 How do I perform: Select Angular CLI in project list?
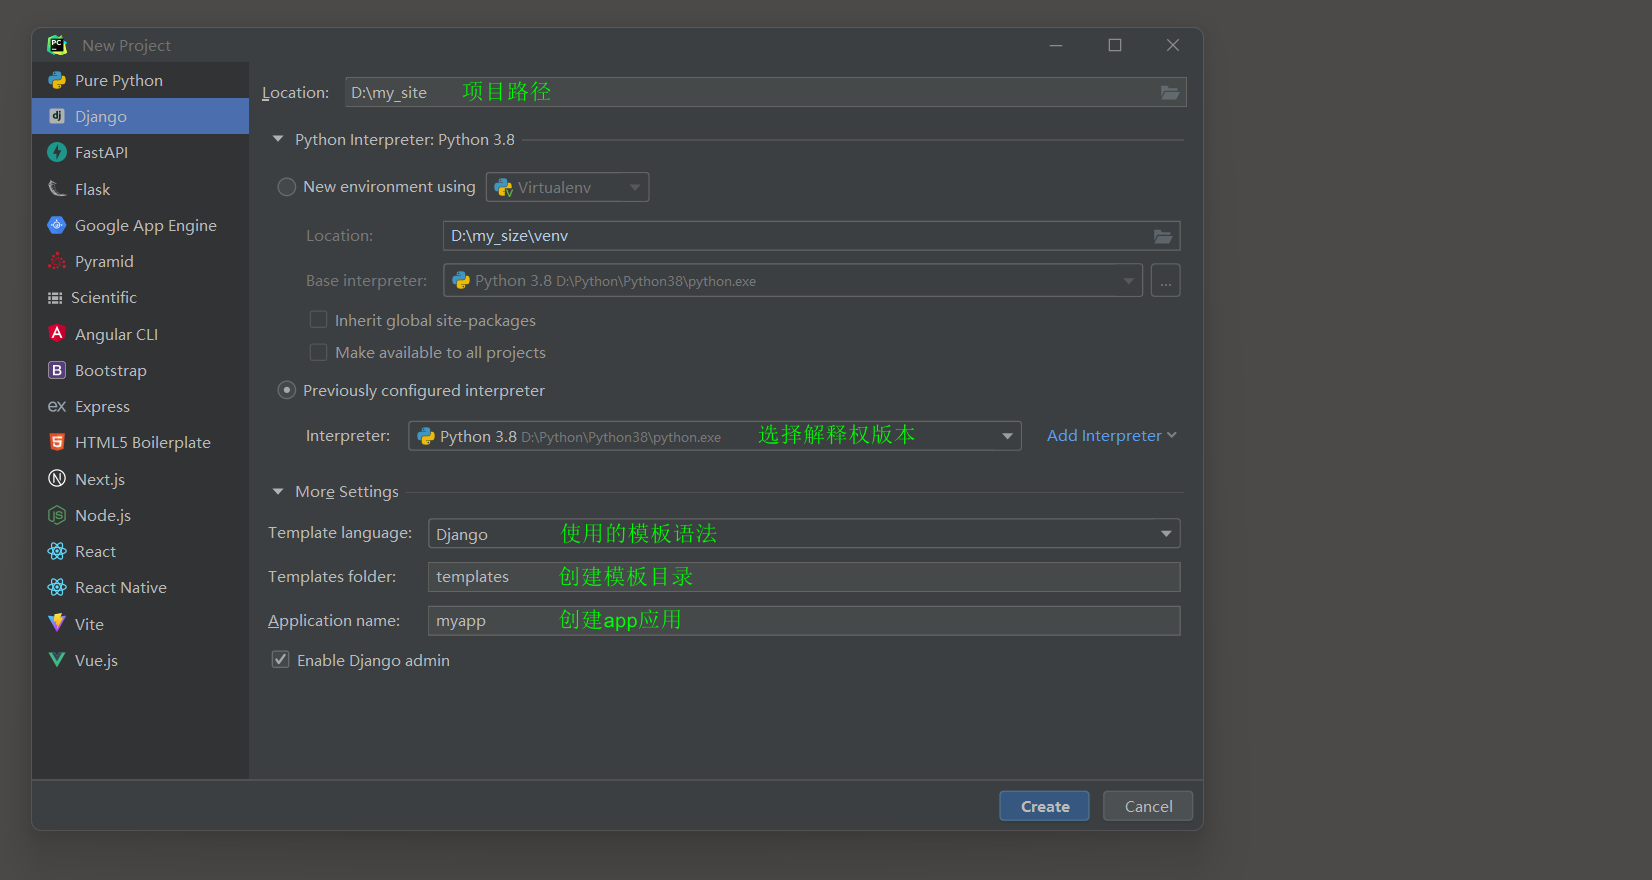(x=141, y=334)
